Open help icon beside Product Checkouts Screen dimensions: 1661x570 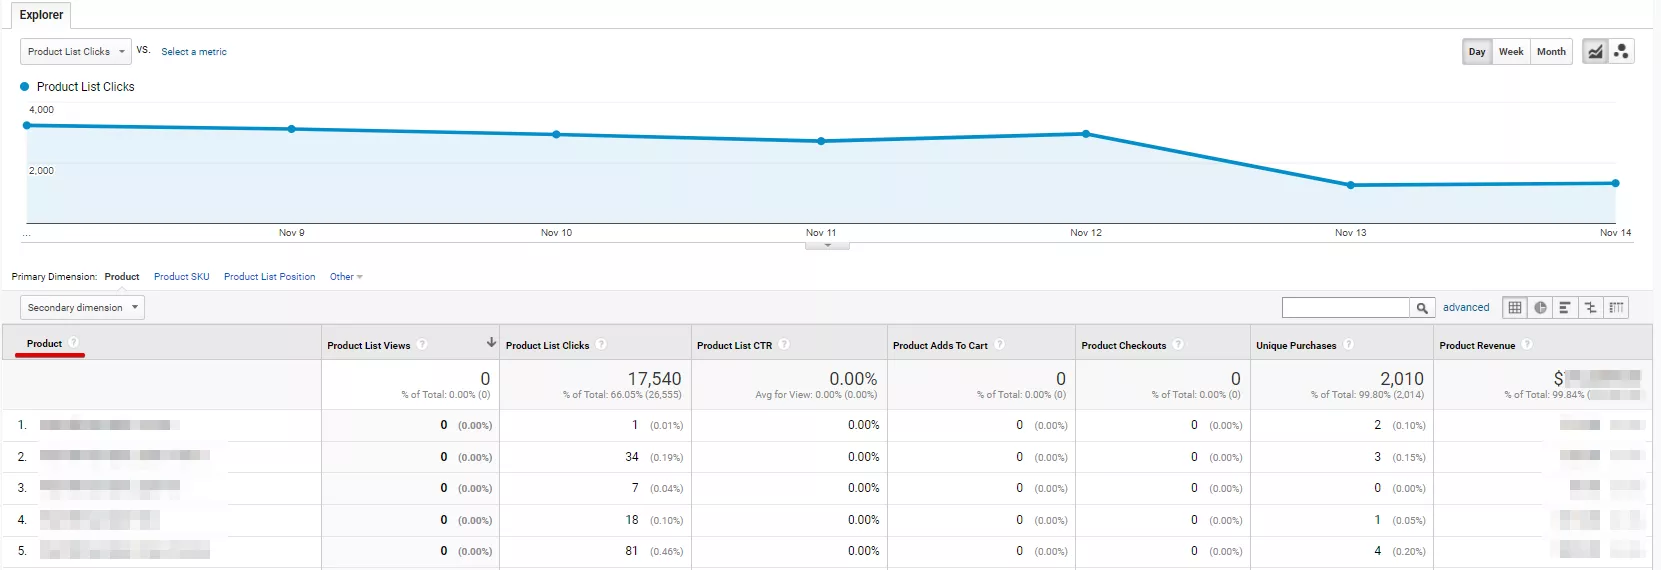tap(1178, 344)
